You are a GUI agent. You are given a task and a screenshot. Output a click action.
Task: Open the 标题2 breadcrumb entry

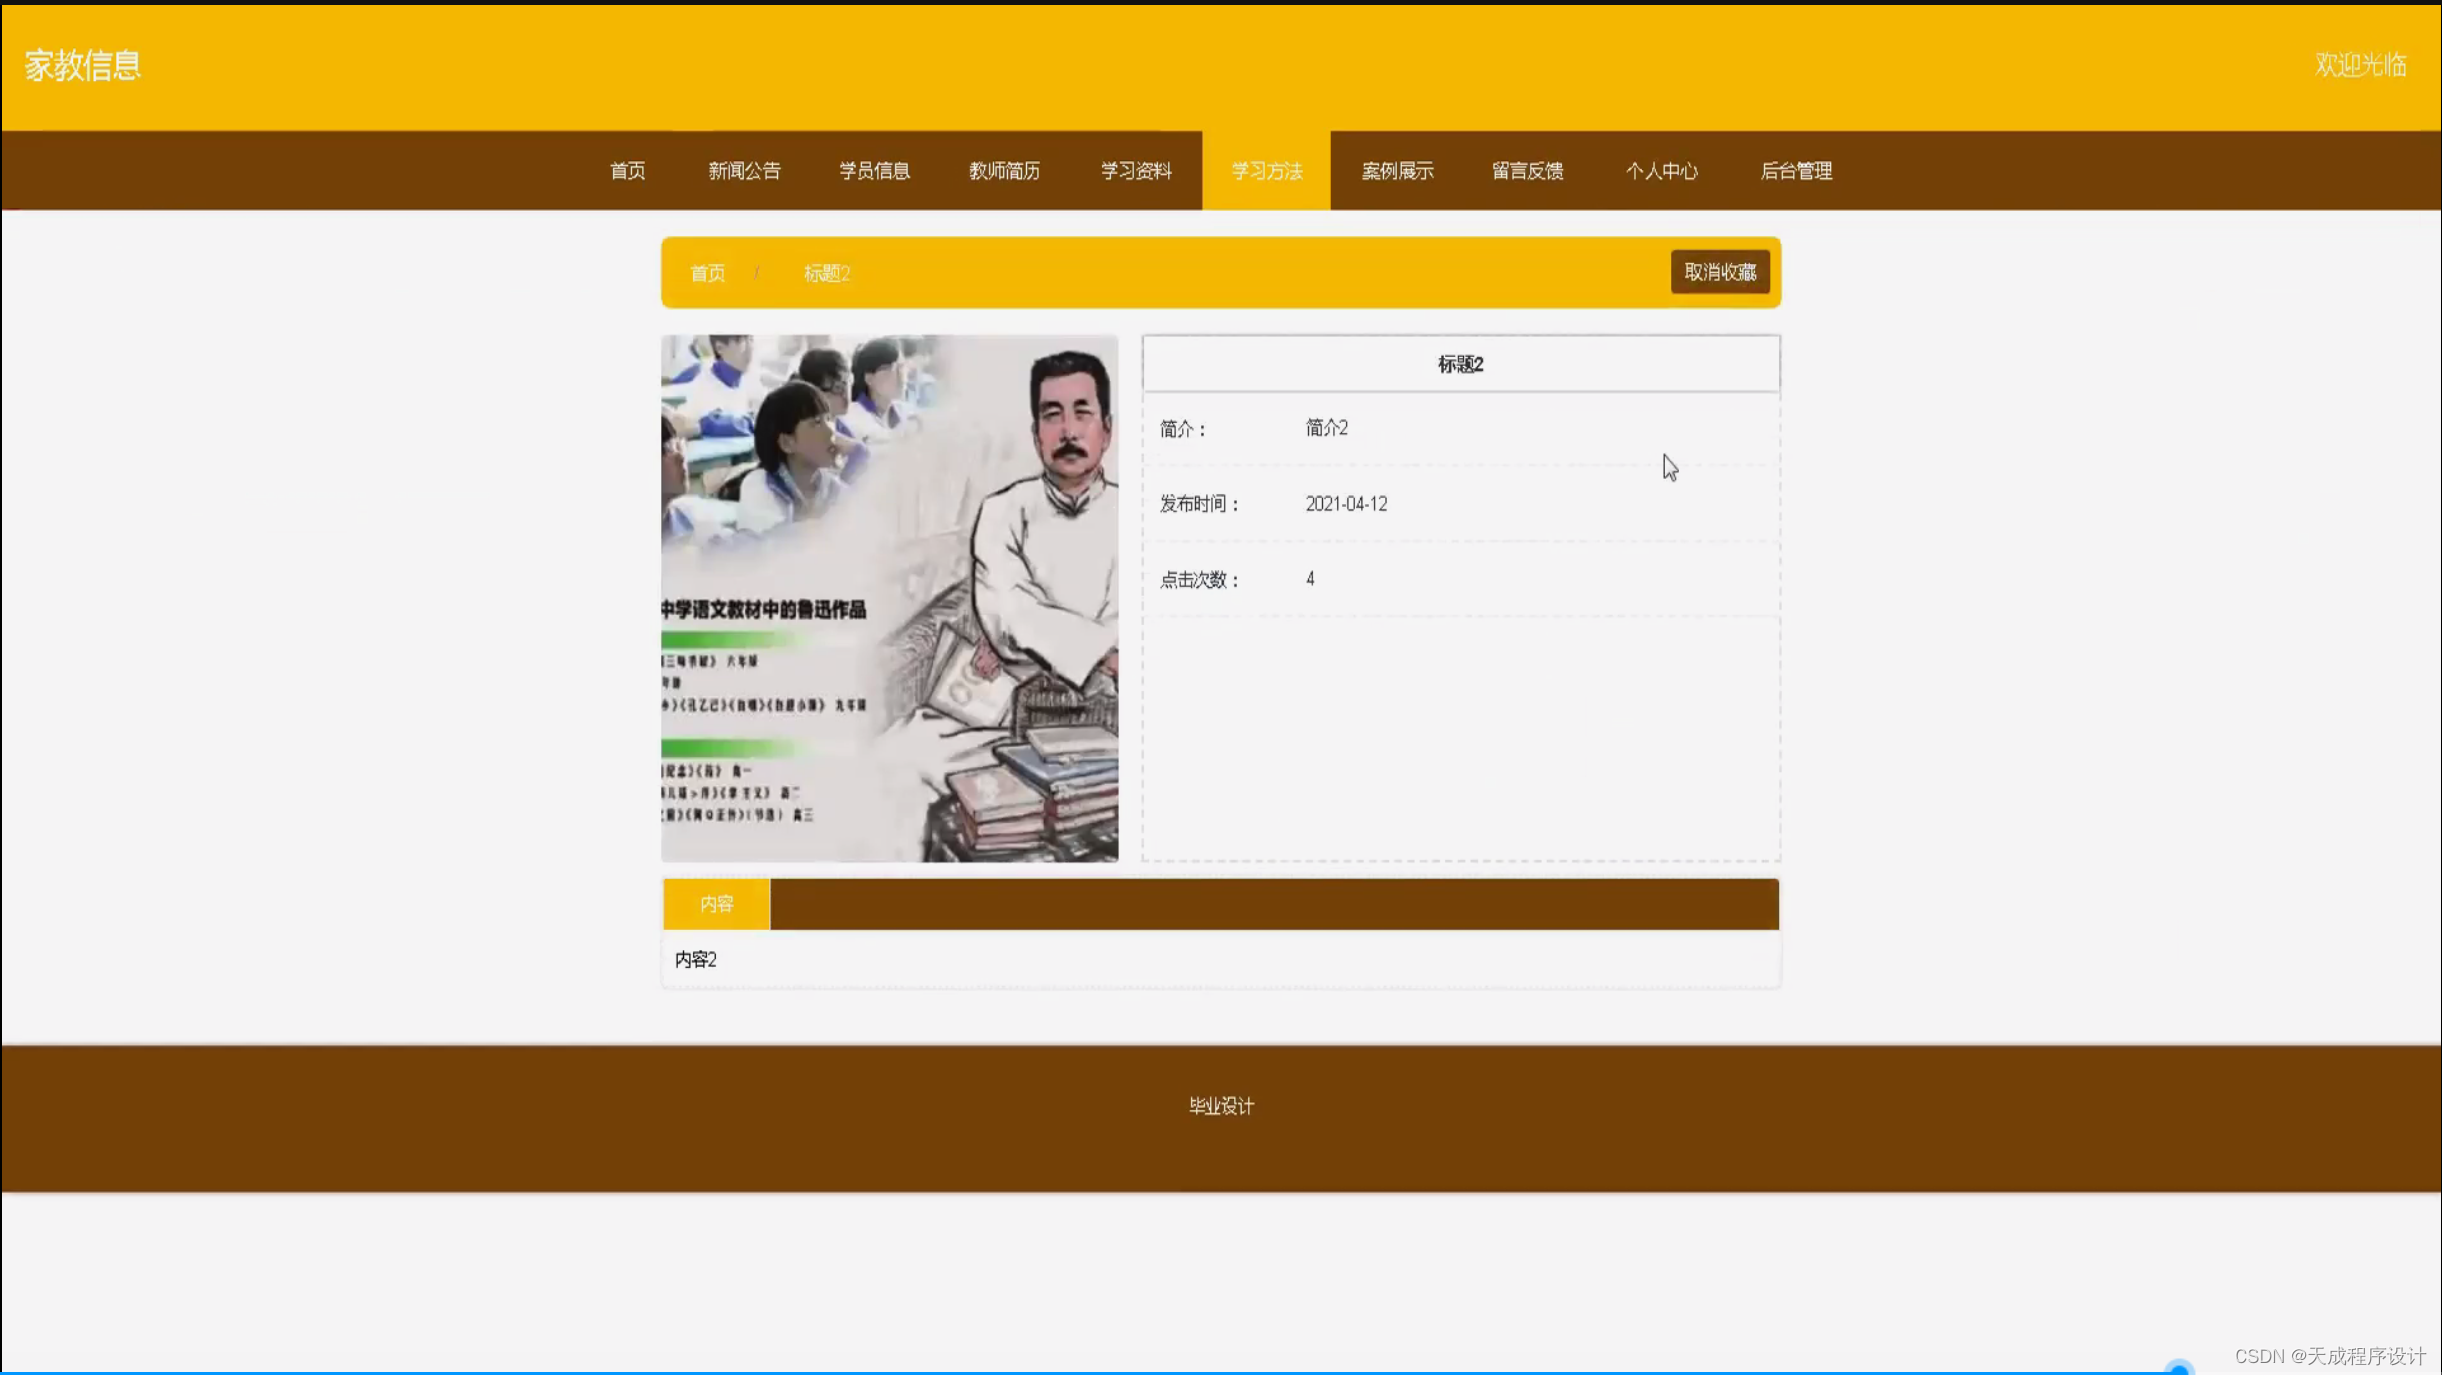point(826,273)
